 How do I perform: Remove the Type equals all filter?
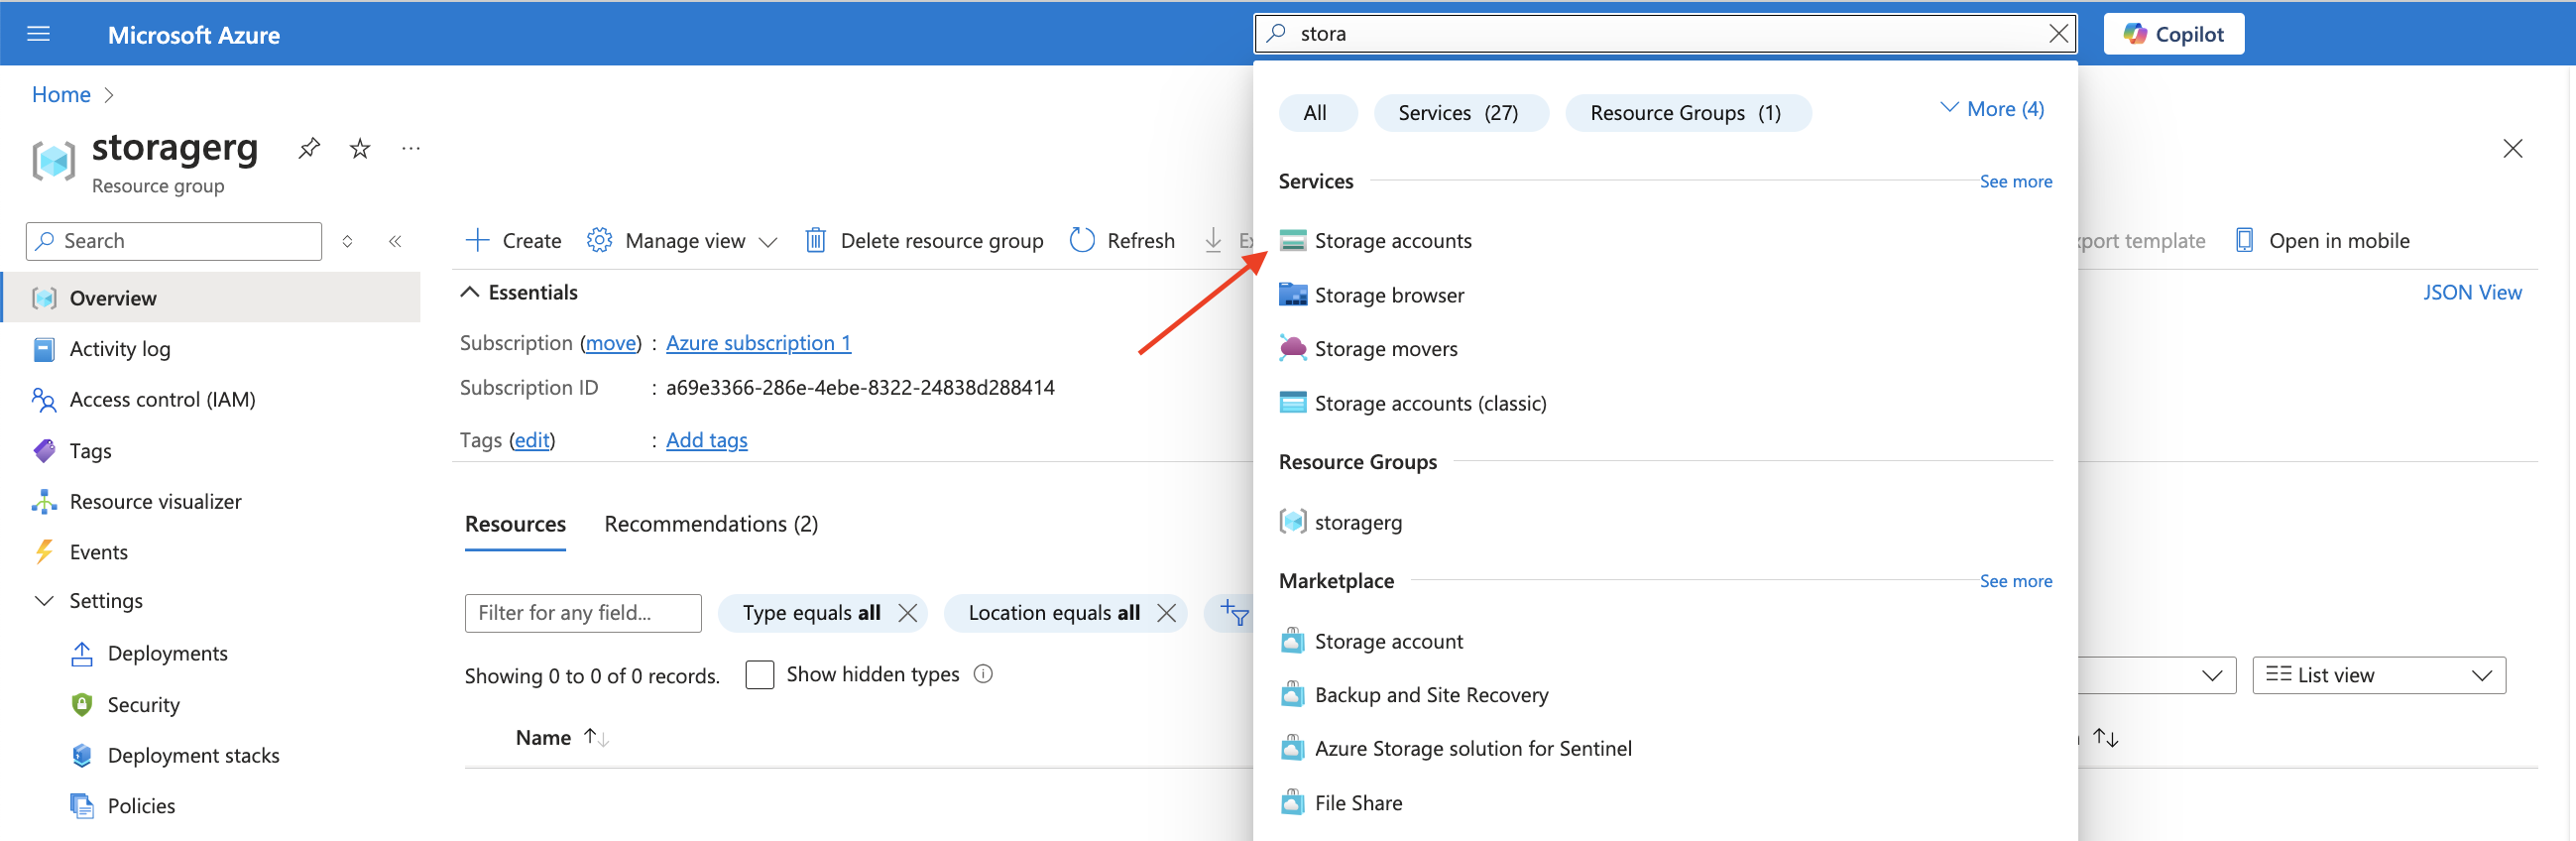coord(907,613)
